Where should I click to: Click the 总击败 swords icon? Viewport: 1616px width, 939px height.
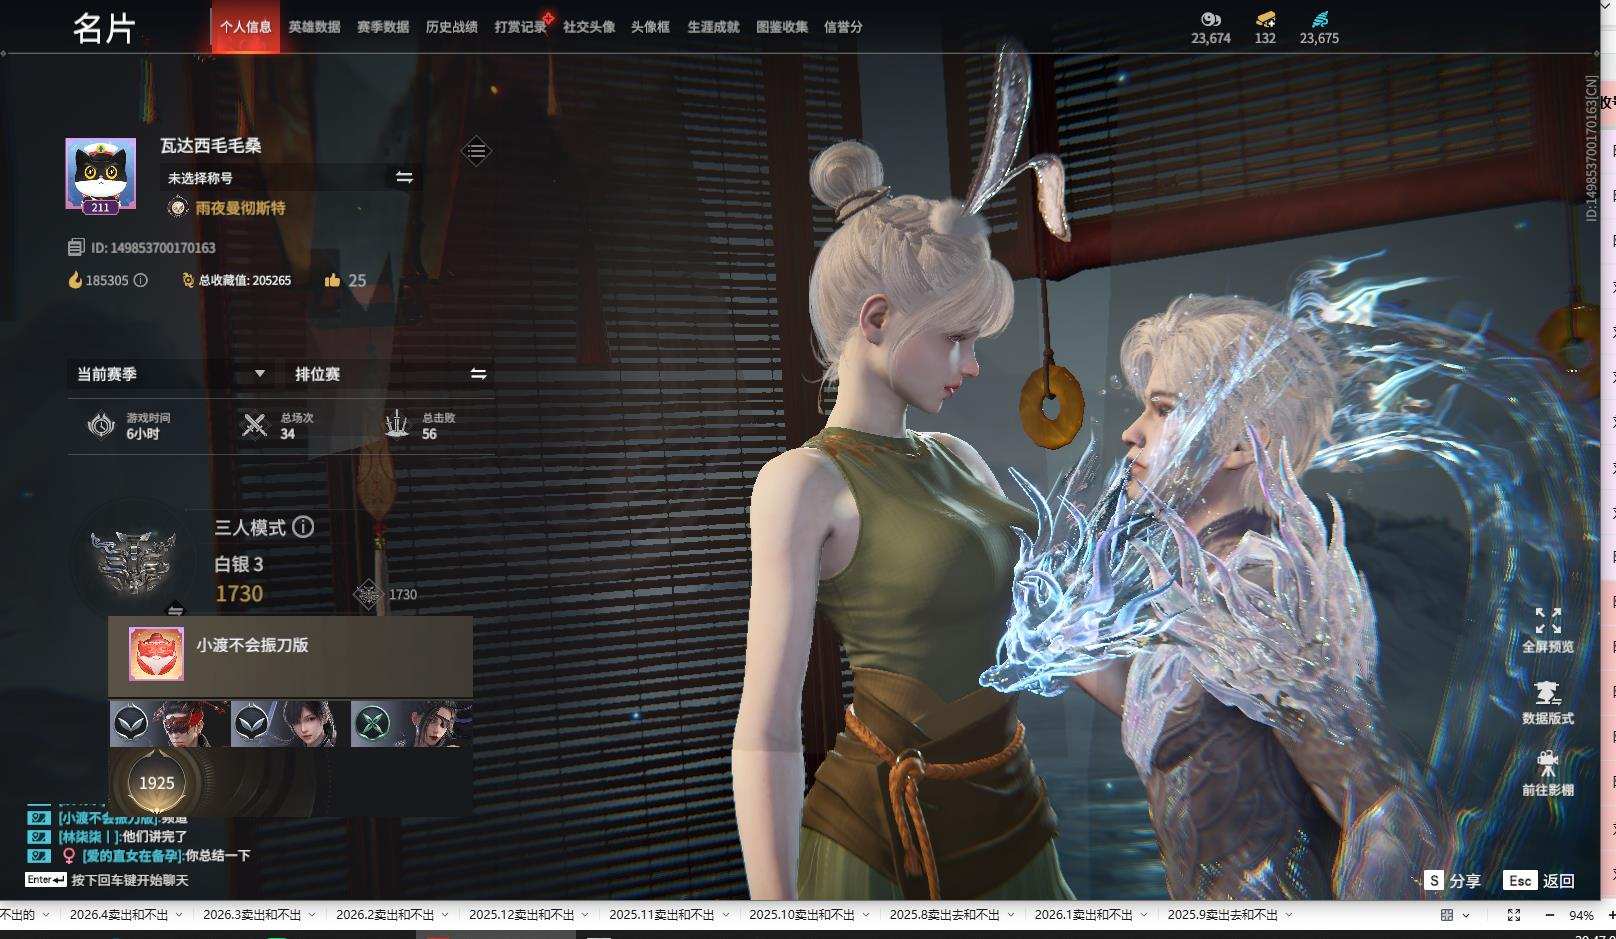click(397, 424)
